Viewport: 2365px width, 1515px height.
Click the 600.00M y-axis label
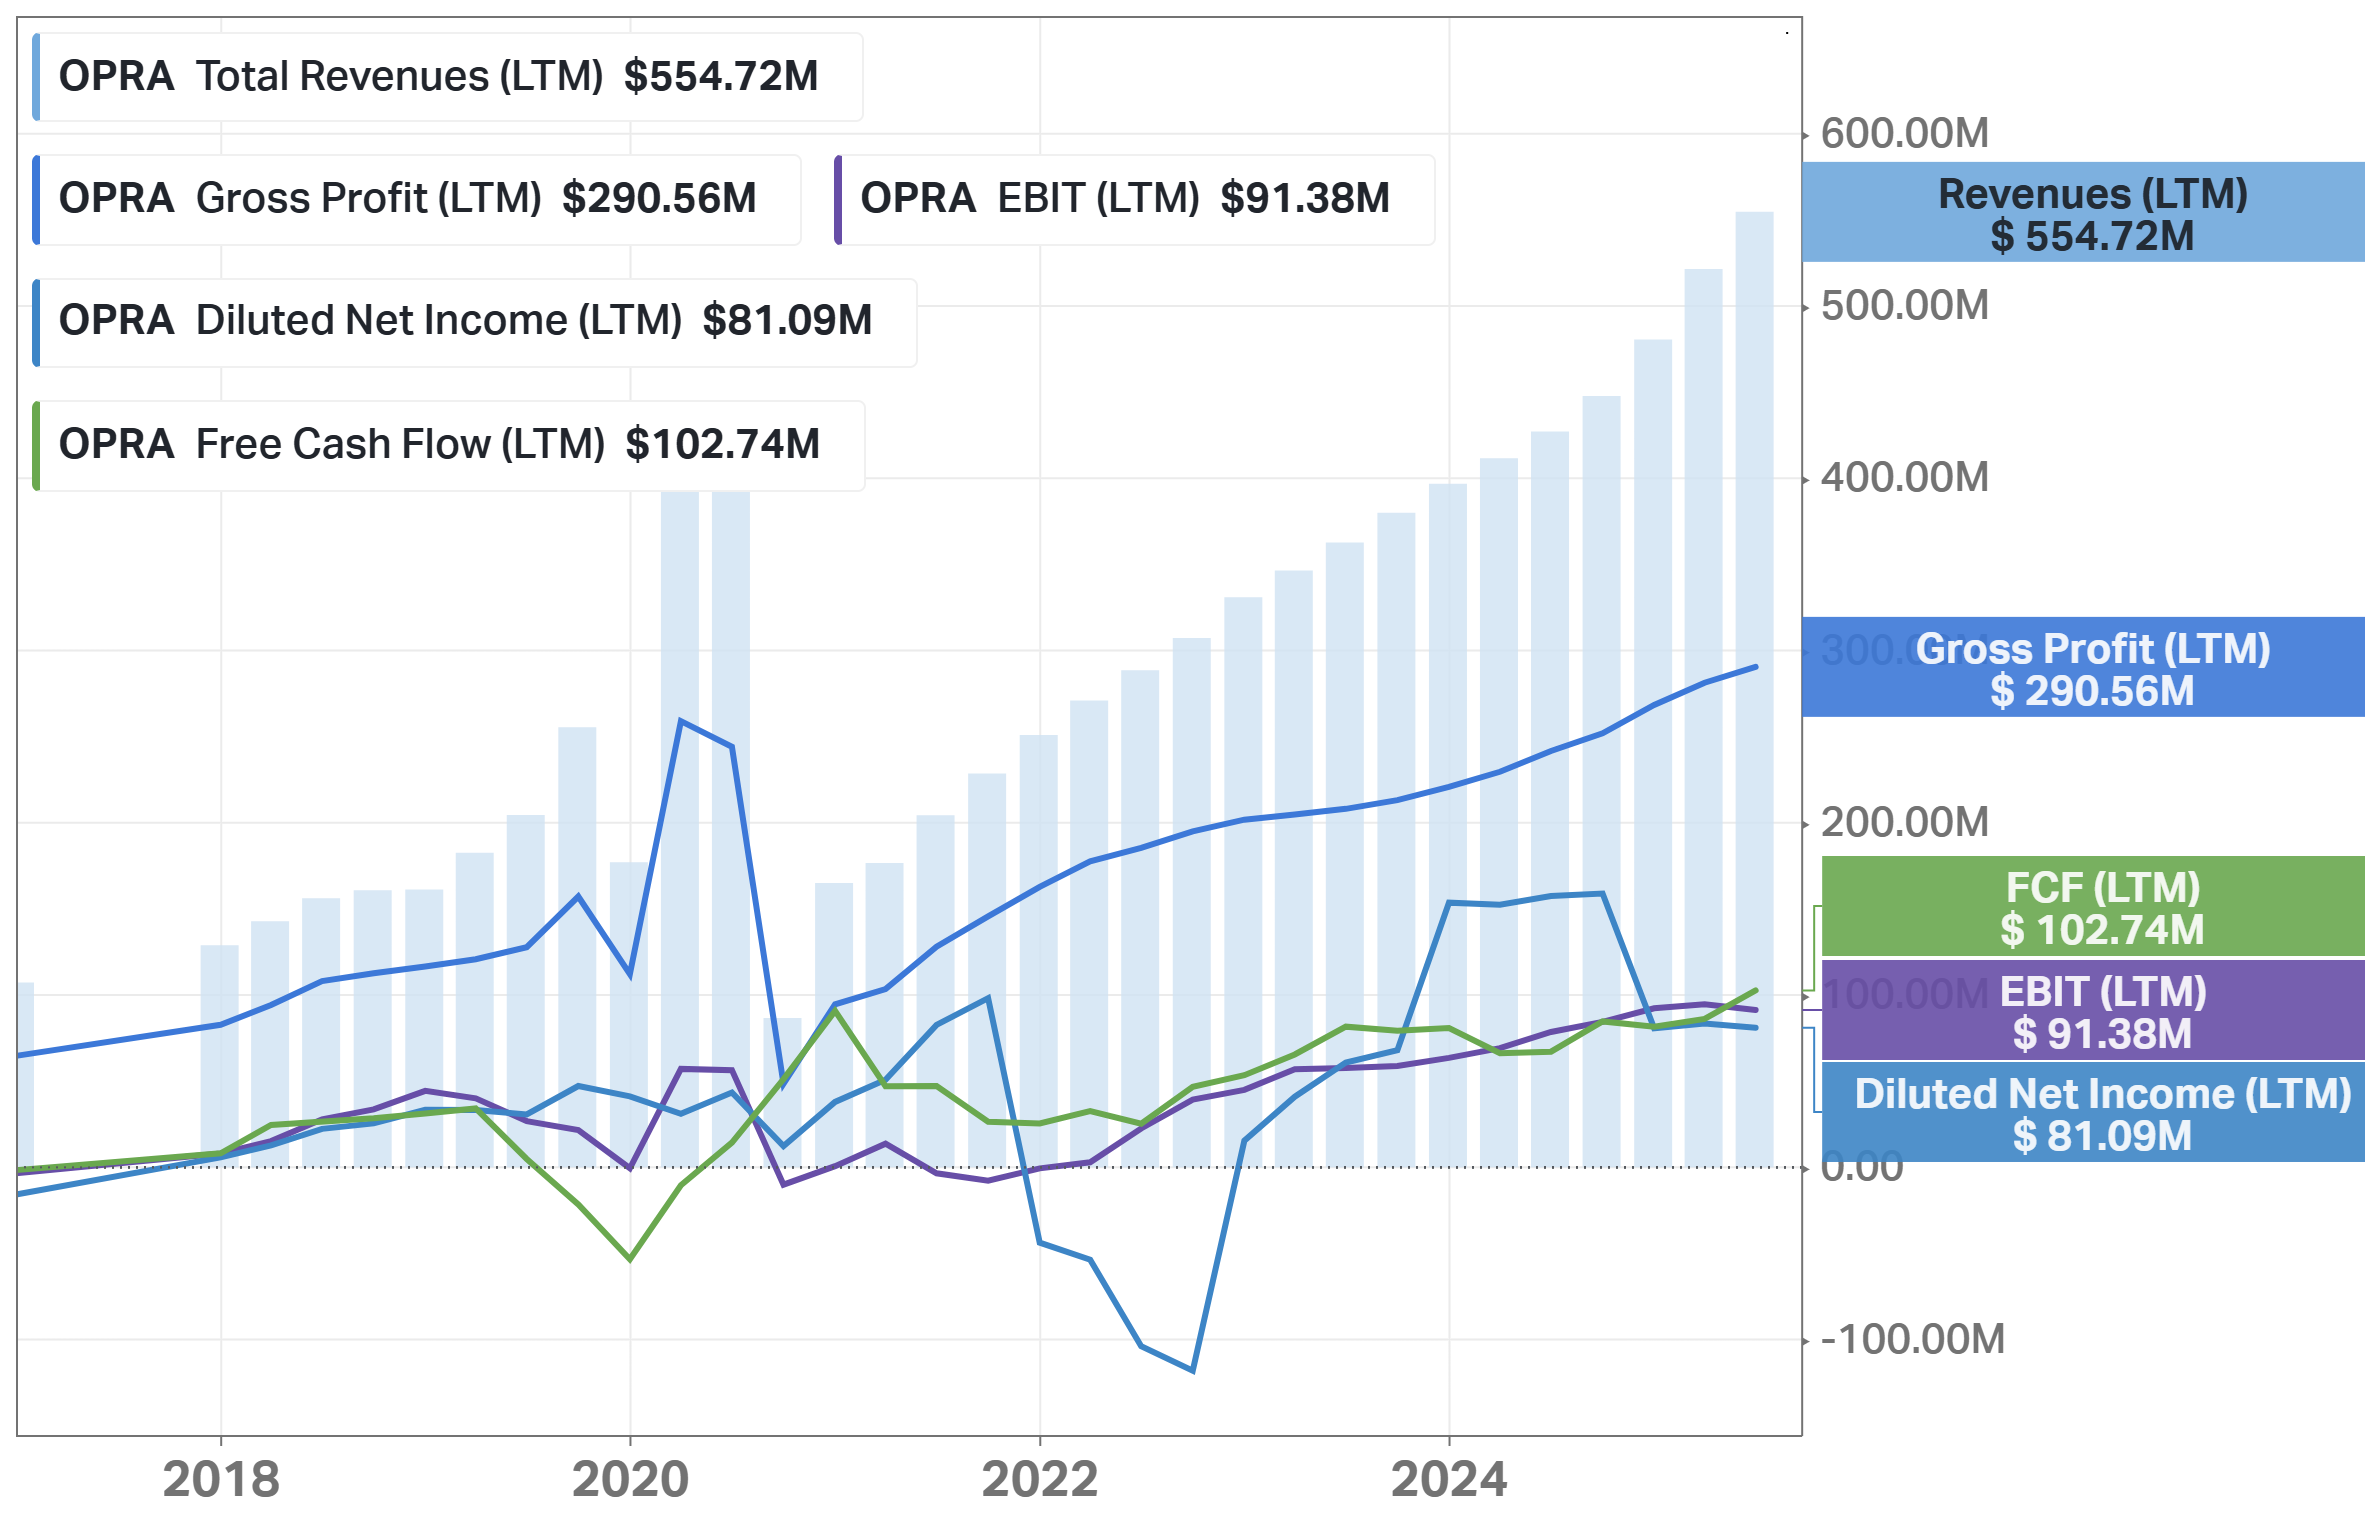[1904, 134]
